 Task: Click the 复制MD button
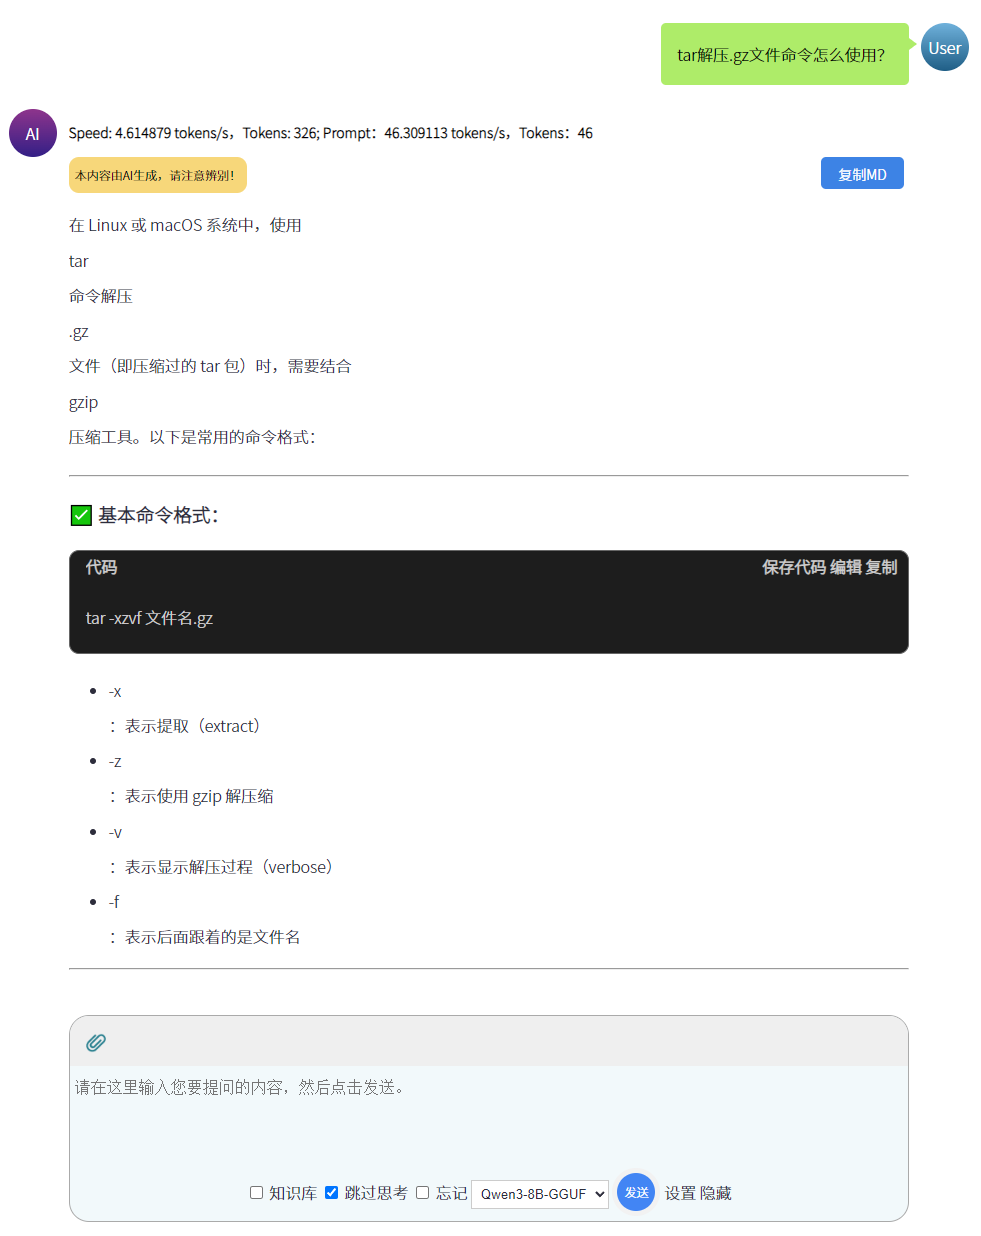click(x=862, y=174)
